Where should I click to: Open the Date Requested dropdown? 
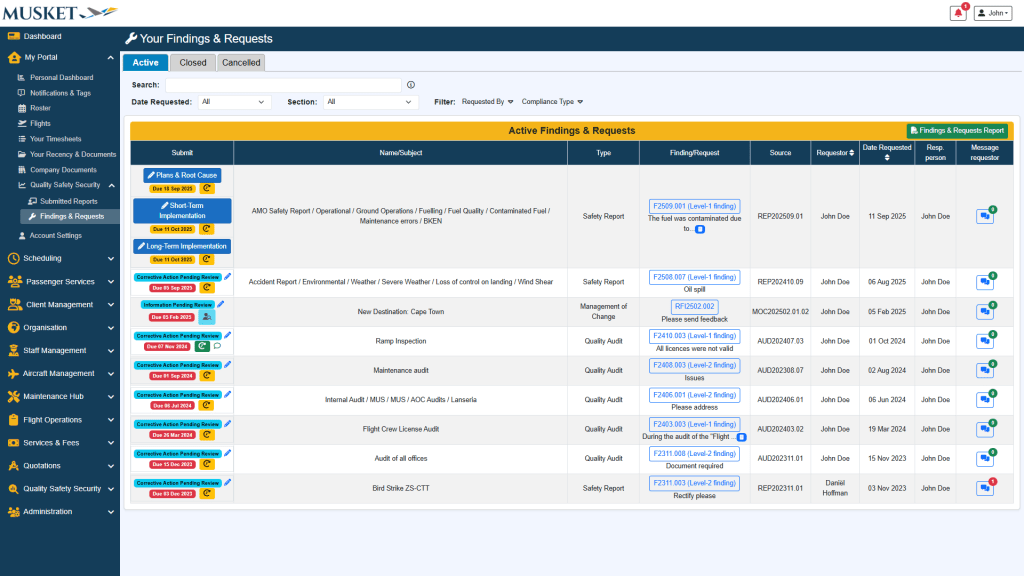point(234,102)
